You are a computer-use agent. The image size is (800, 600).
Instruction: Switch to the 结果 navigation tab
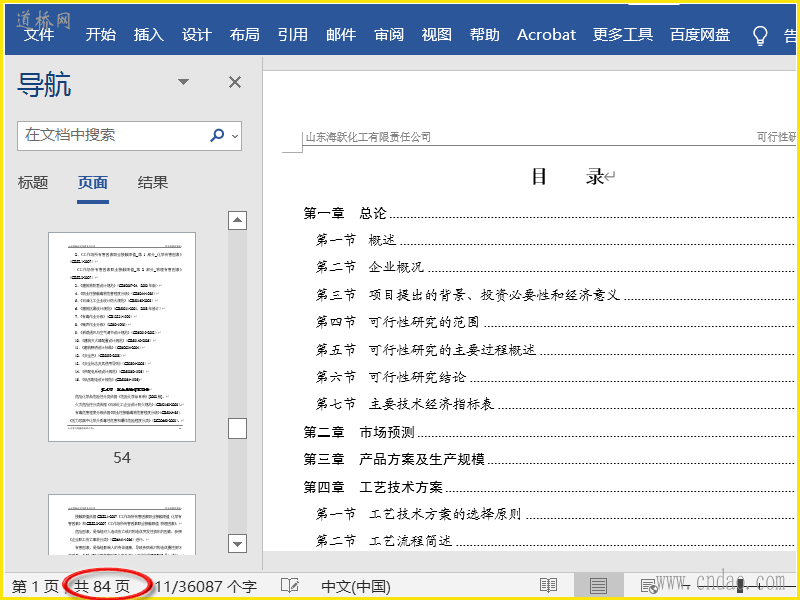click(x=153, y=183)
